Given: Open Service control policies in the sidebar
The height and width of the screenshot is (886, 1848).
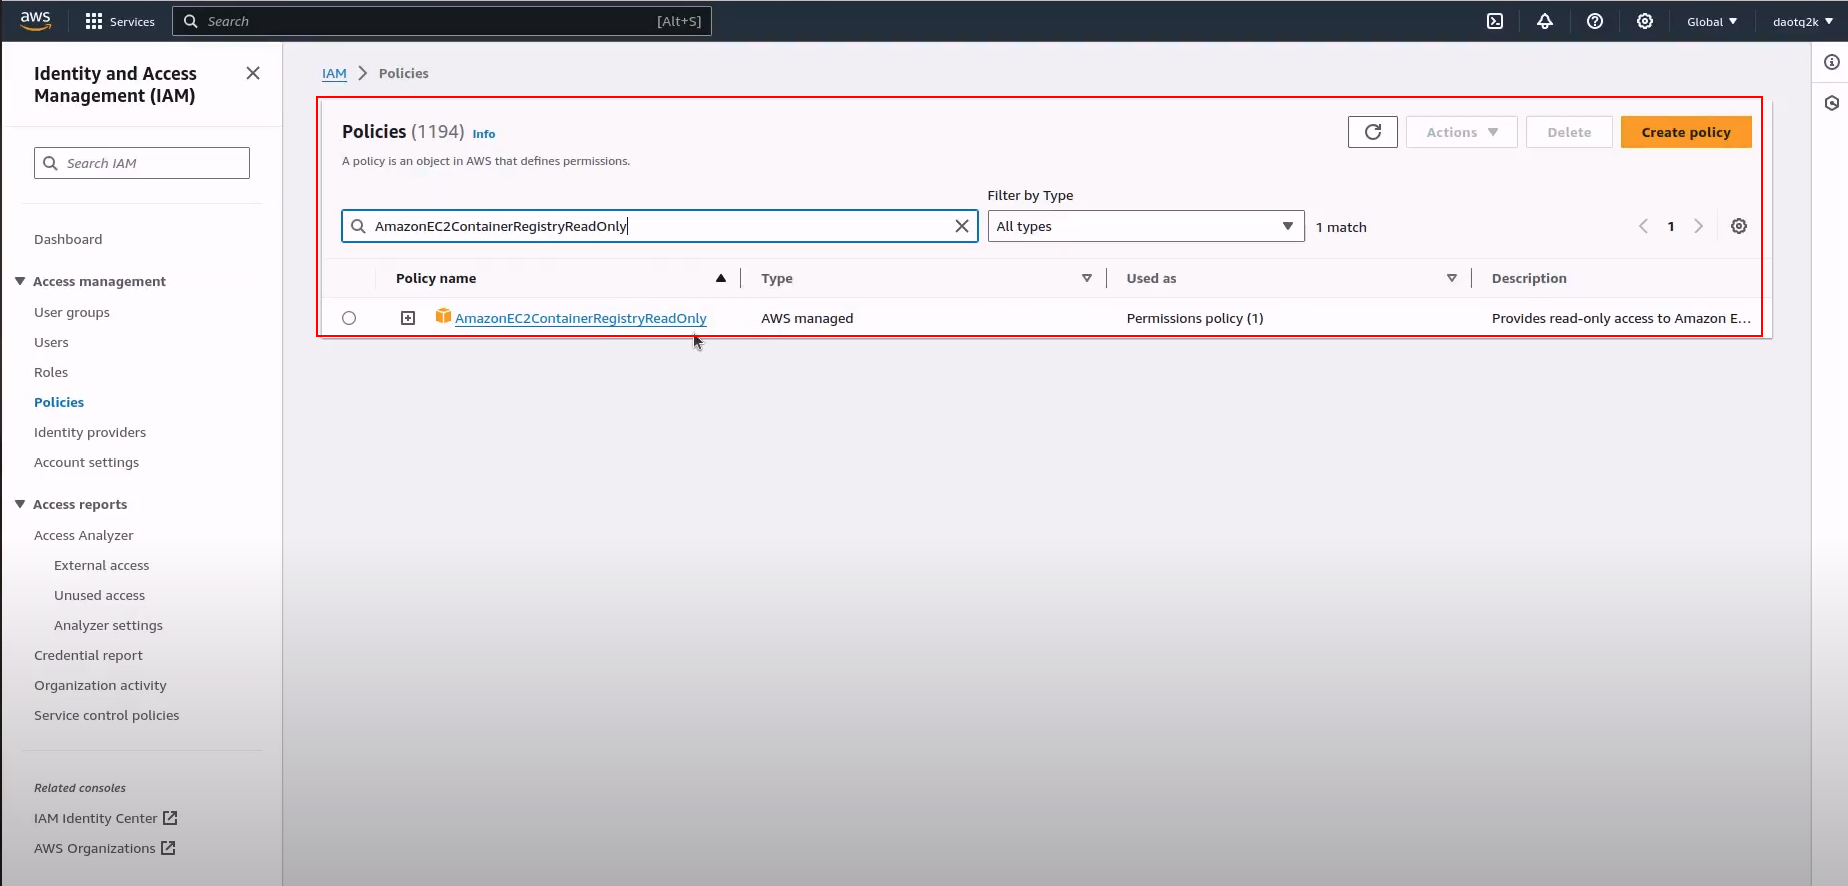Looking at the screenshot, I should [x=106, y=715].
